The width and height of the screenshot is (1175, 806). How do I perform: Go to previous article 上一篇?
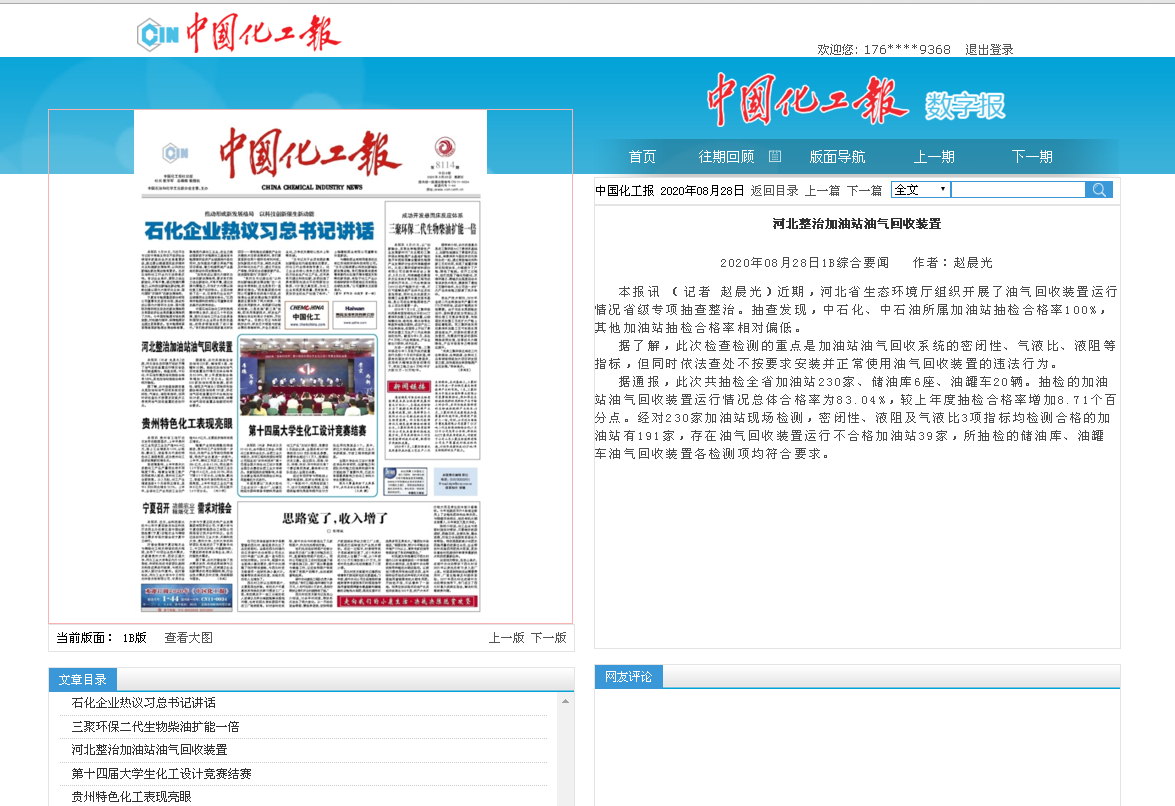click(822, 191)
